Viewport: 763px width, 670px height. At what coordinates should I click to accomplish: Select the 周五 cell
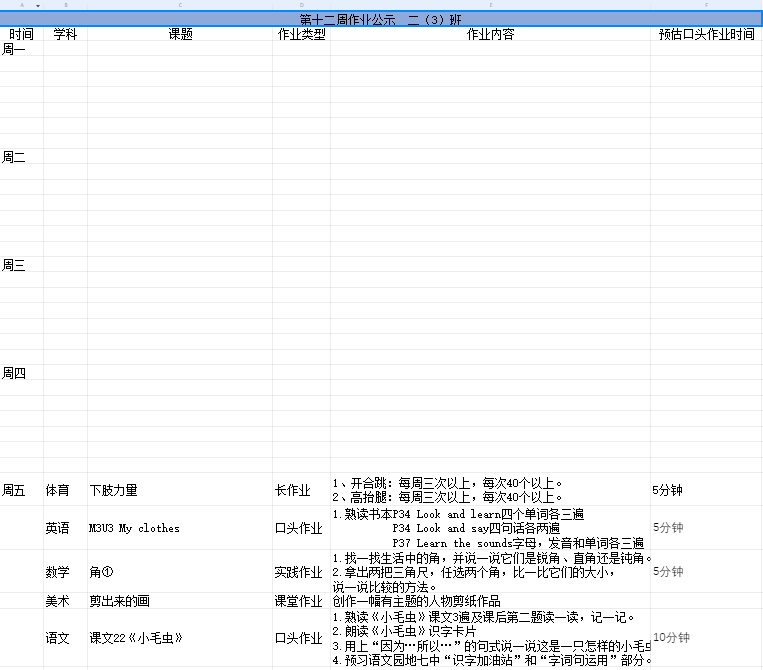point(21,489)
